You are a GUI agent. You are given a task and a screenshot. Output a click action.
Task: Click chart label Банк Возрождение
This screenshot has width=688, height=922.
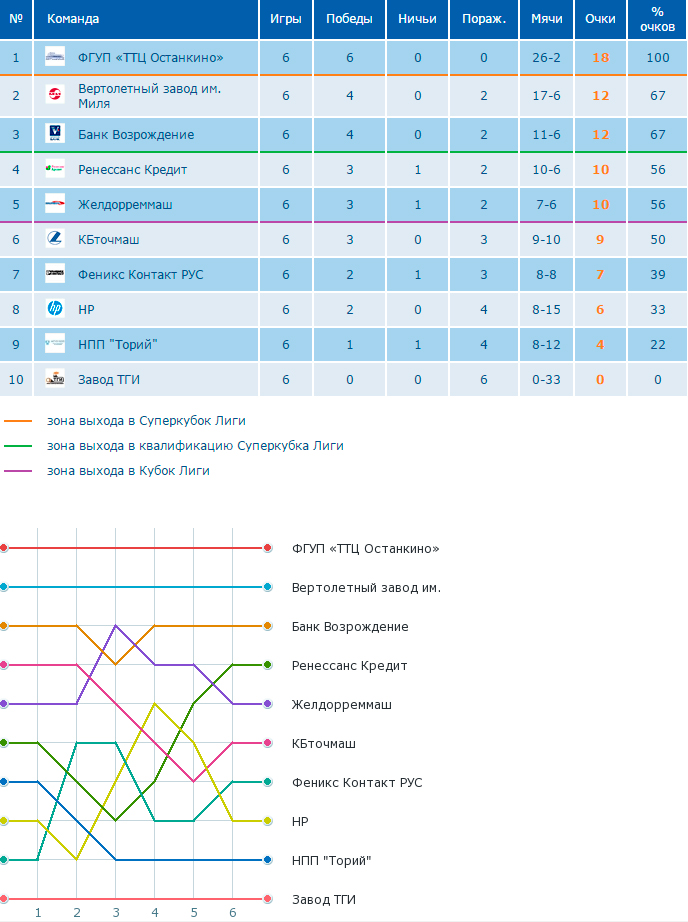point(350,627)
